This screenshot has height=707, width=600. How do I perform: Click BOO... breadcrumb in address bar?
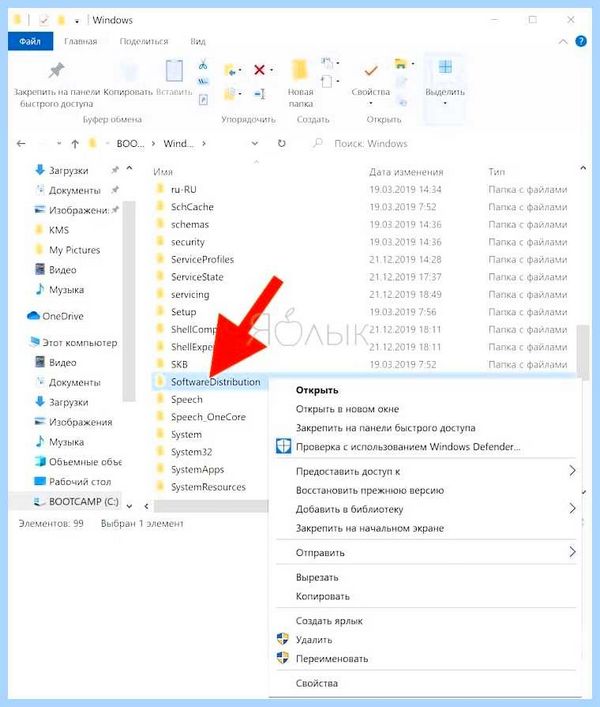click(130, 143)
